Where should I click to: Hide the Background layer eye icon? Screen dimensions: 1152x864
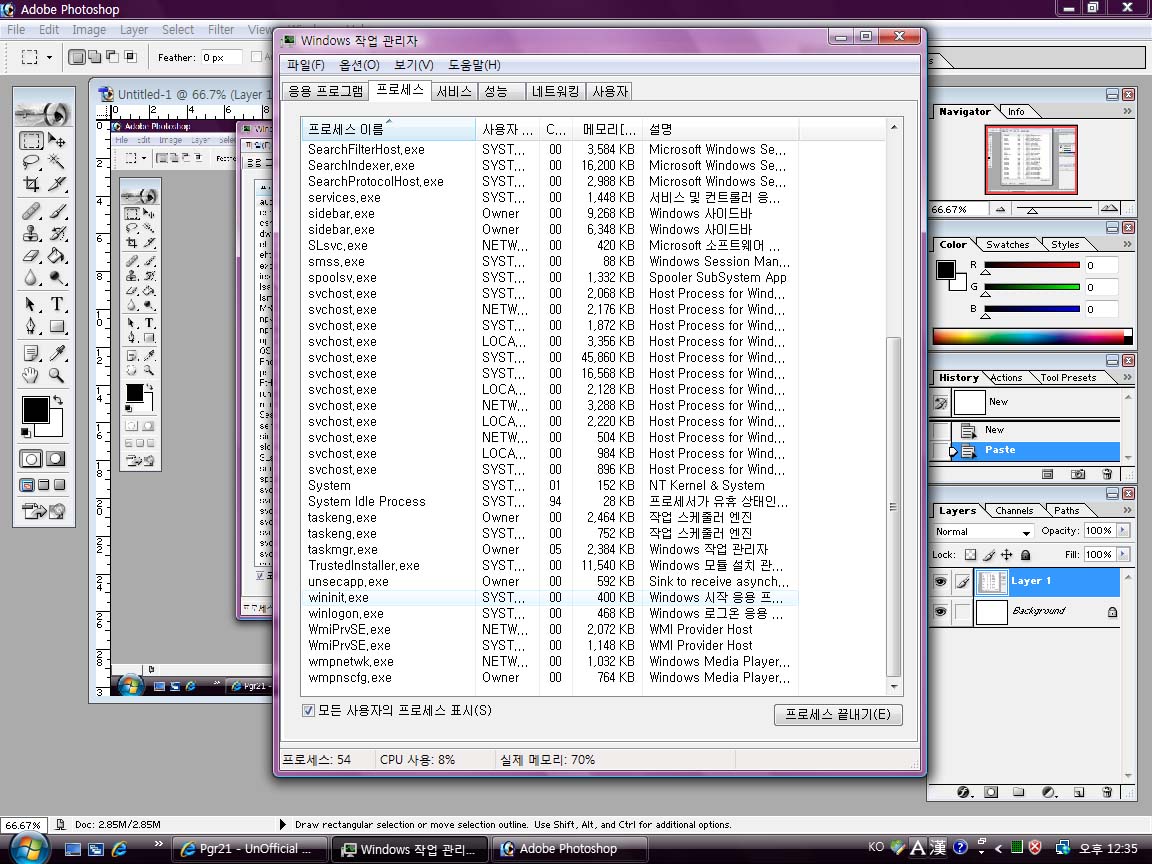(940, 611)
